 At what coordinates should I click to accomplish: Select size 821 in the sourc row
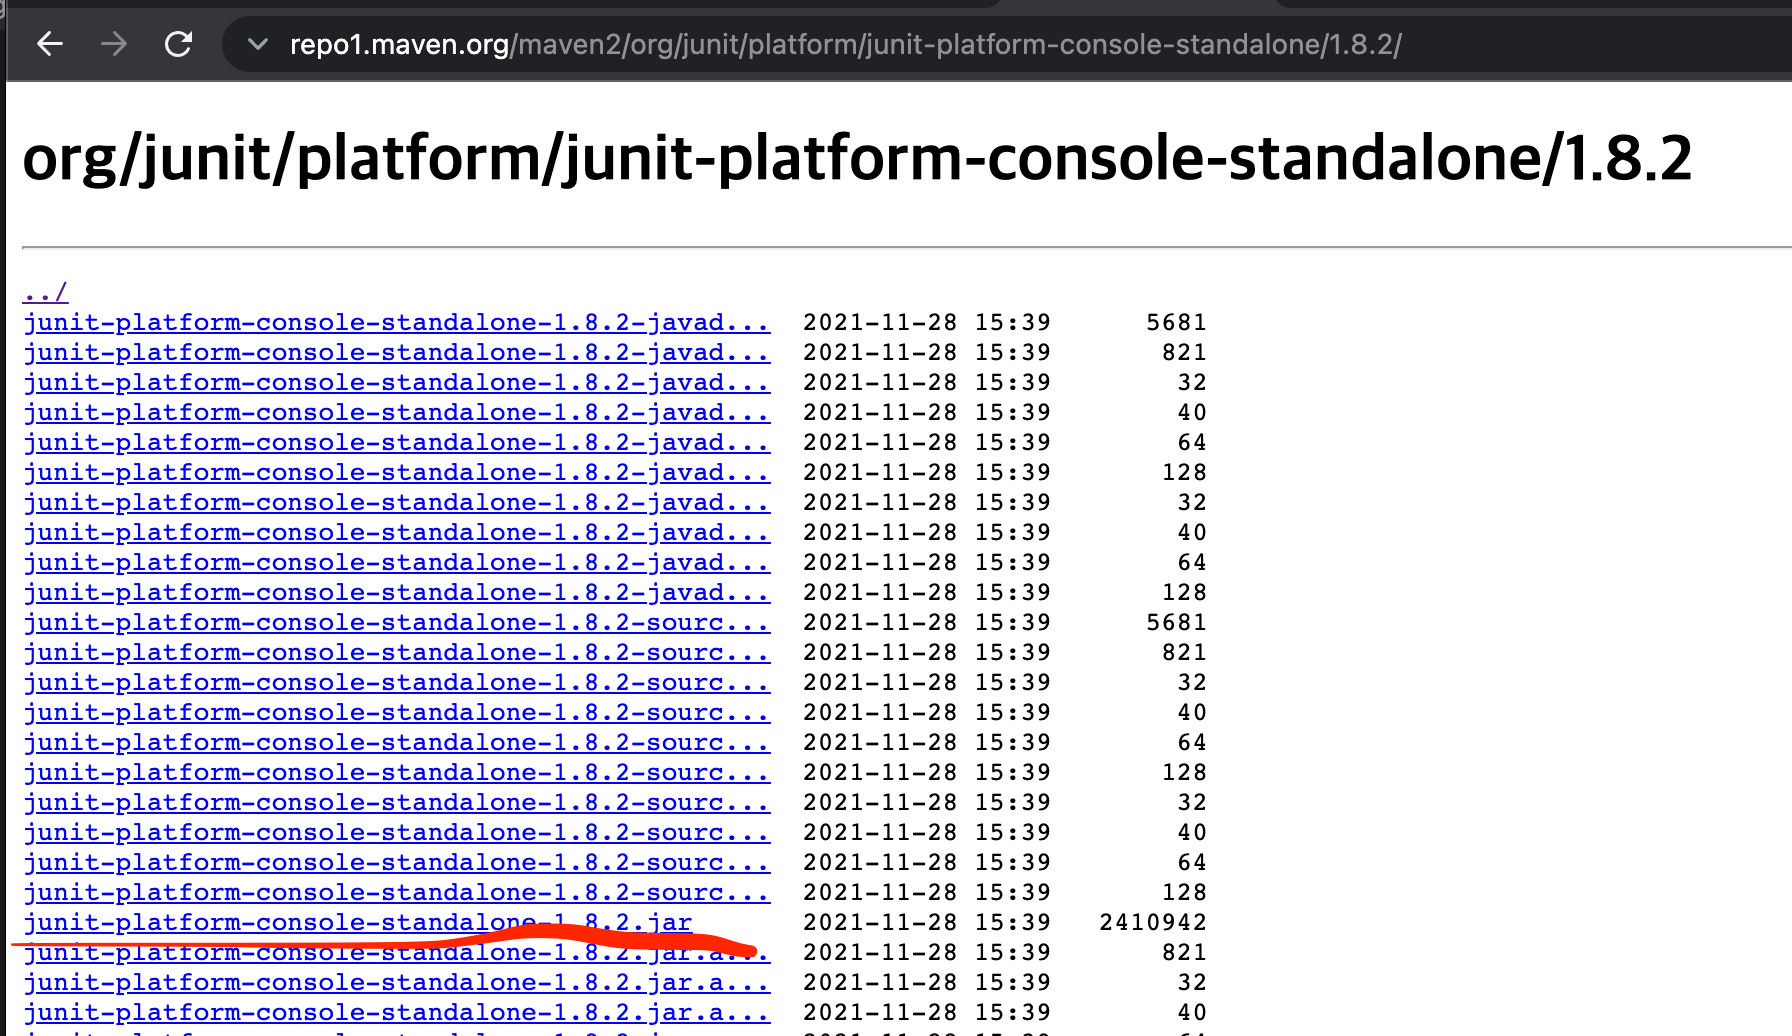click(1184, 652)
